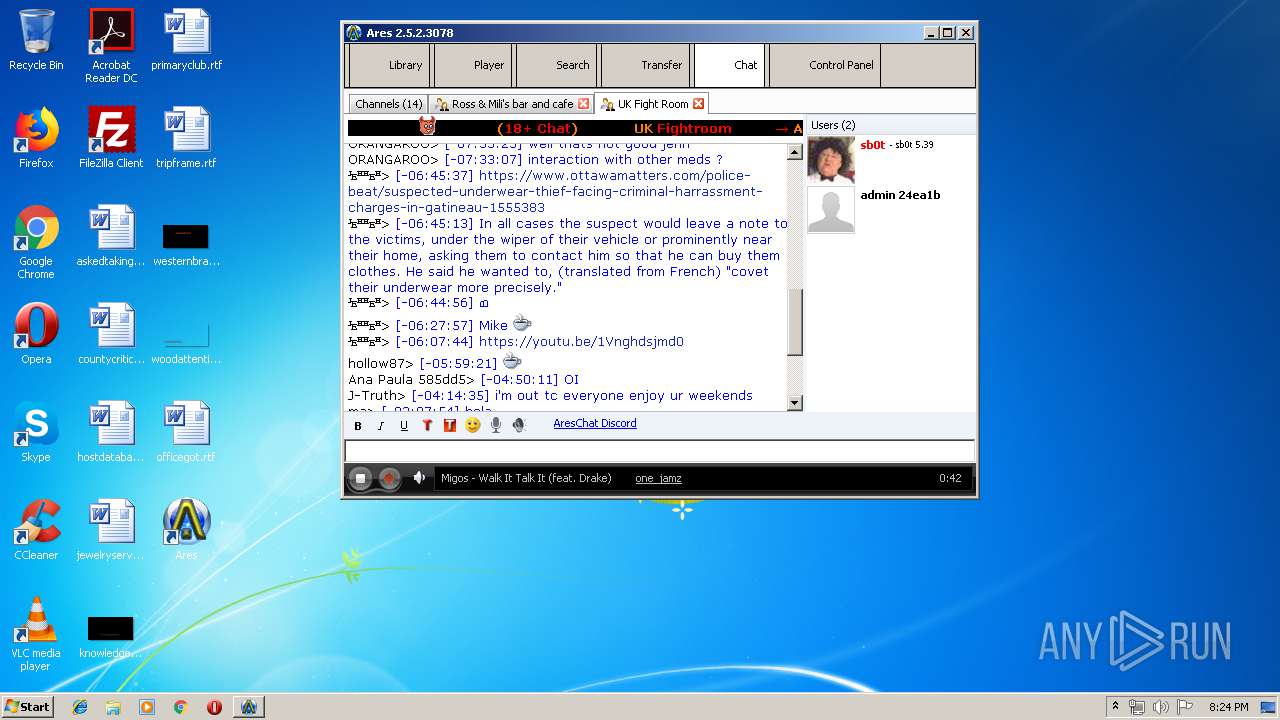Launch Firefox from desktop

(36, 138)
